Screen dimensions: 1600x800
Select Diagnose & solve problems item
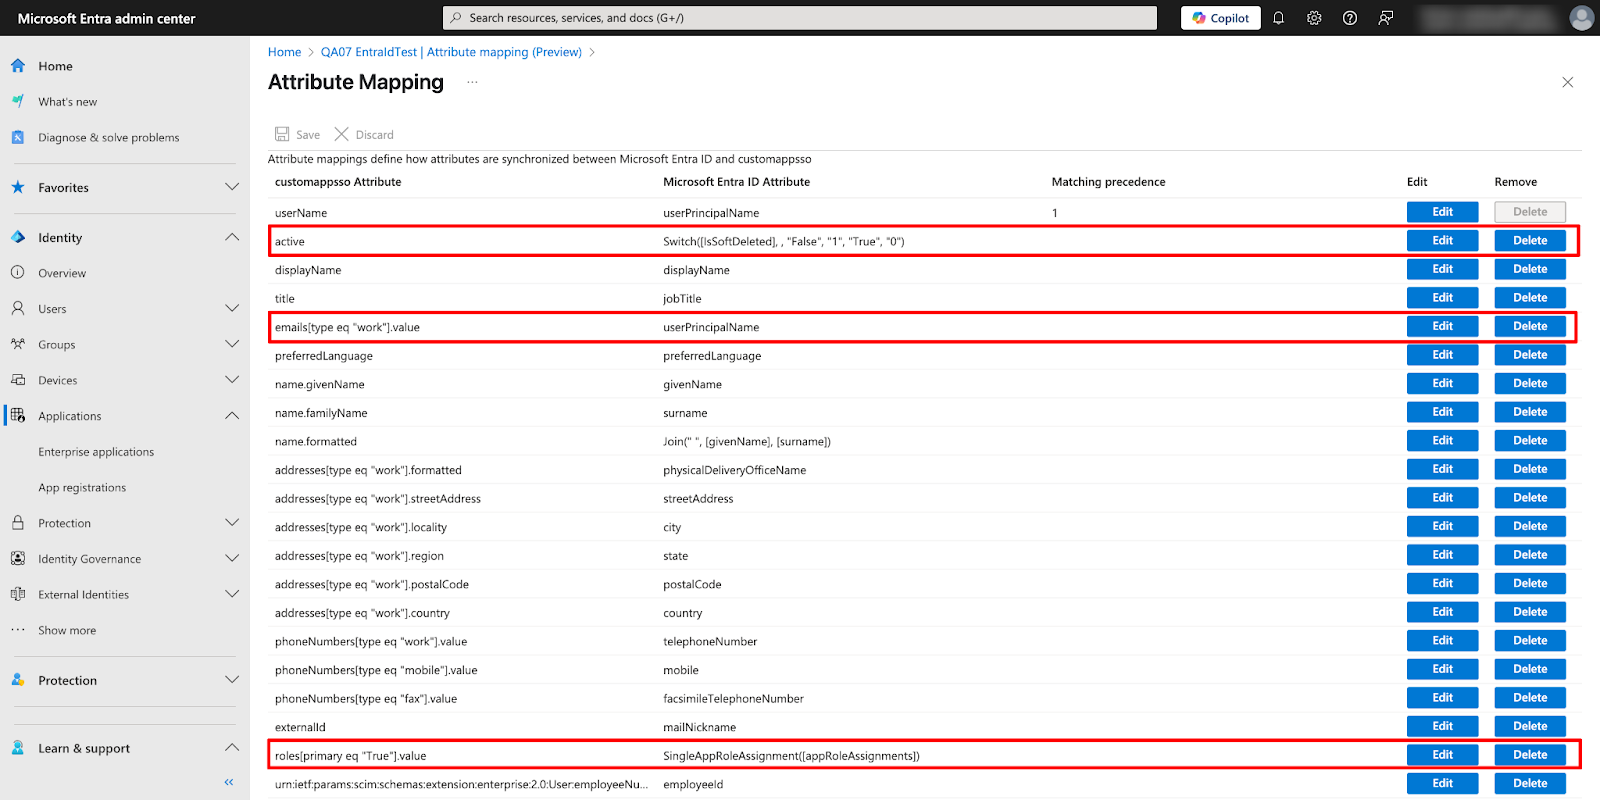pyautogui.click(x=109, y=138)
